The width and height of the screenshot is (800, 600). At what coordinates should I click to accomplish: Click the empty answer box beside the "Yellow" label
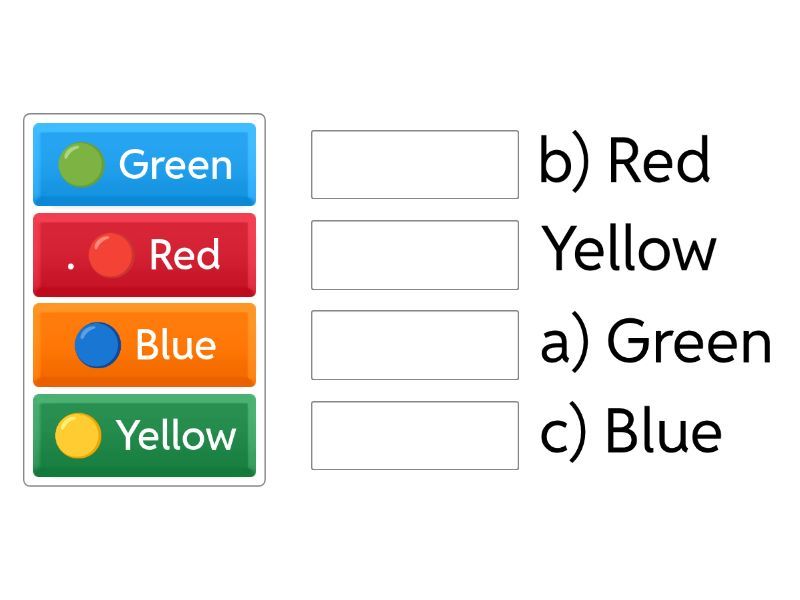(415, 255)
